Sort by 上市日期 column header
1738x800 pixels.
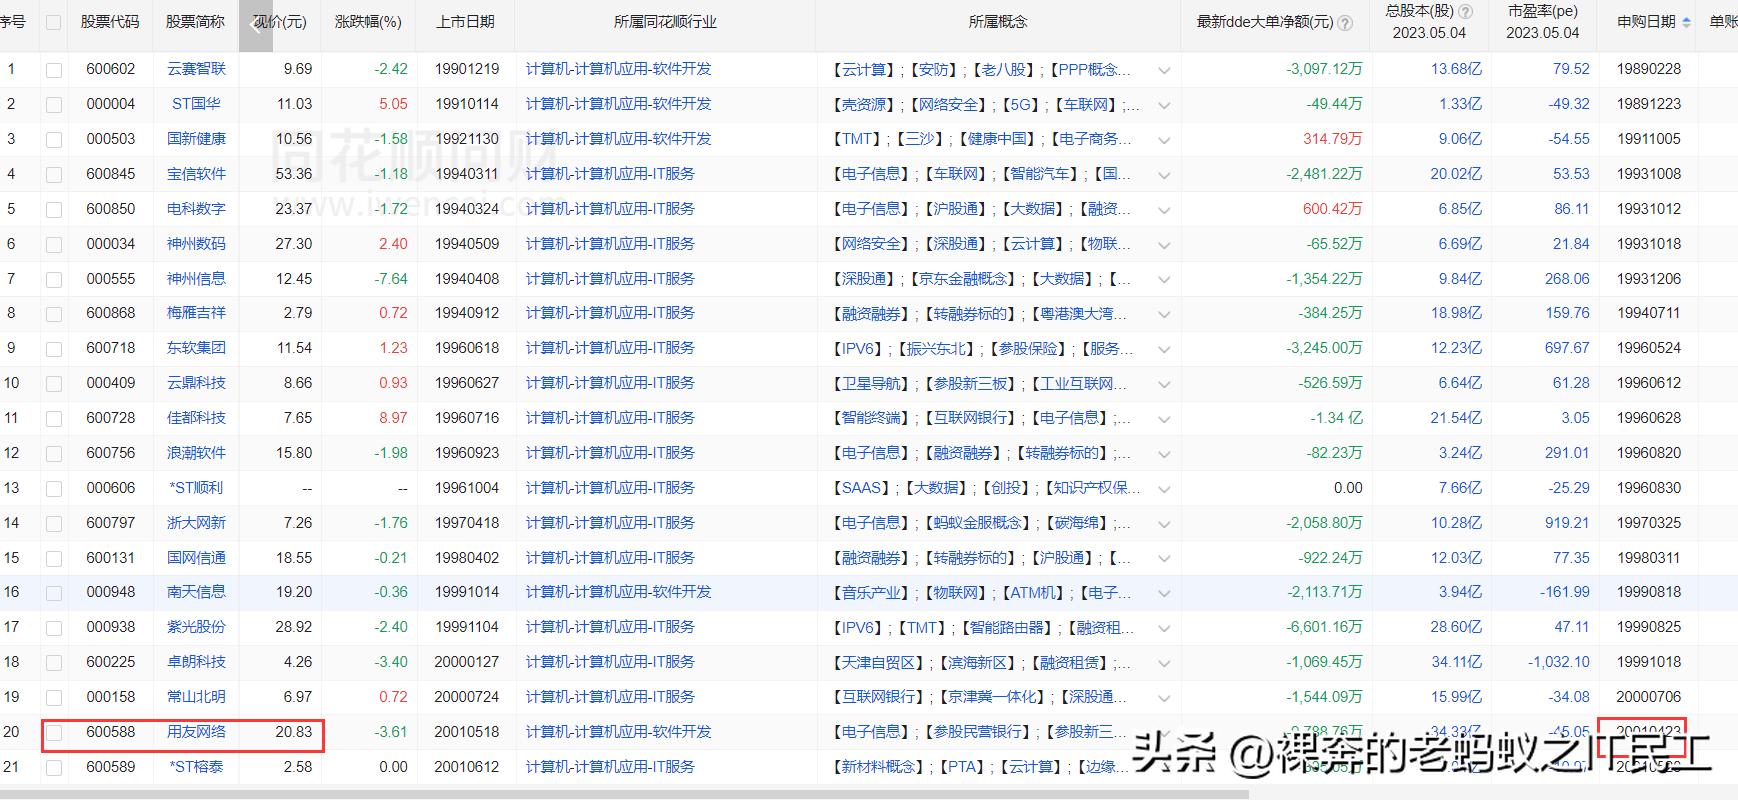[466, 22]
